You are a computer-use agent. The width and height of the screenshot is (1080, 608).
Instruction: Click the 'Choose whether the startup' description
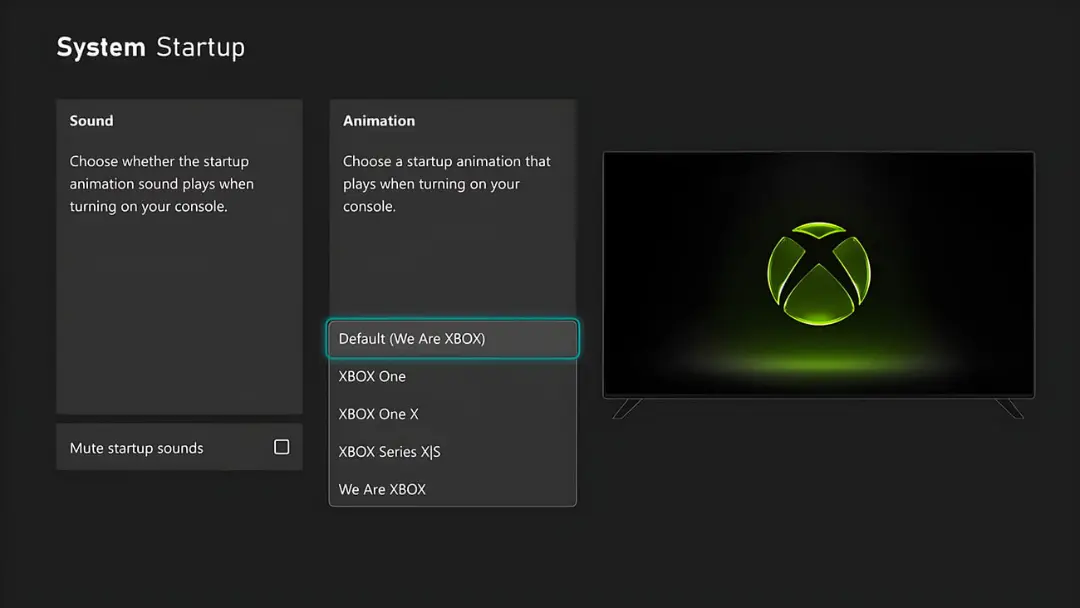click(x=162, y=184)
